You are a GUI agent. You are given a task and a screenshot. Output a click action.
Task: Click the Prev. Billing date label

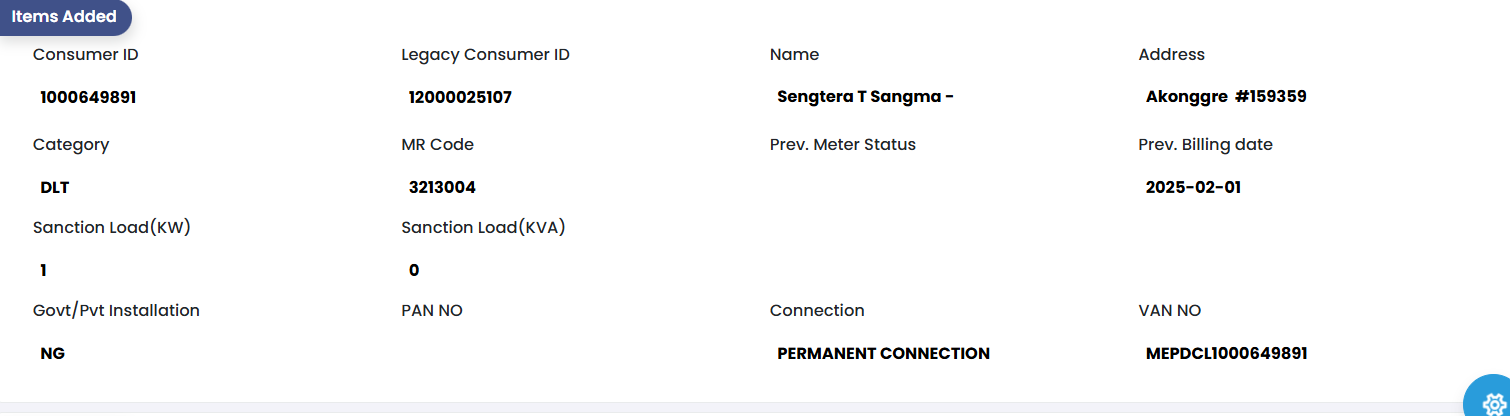(x=1205, y=145)
